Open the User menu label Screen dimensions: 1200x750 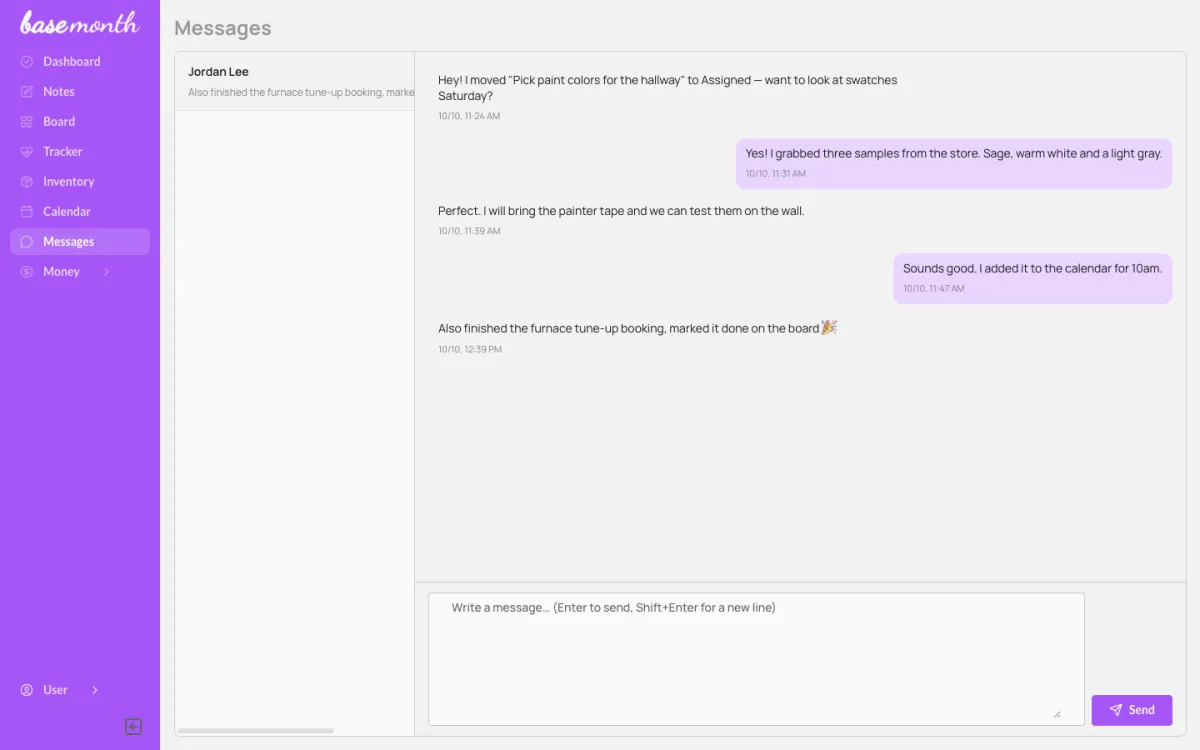point(55,690)
